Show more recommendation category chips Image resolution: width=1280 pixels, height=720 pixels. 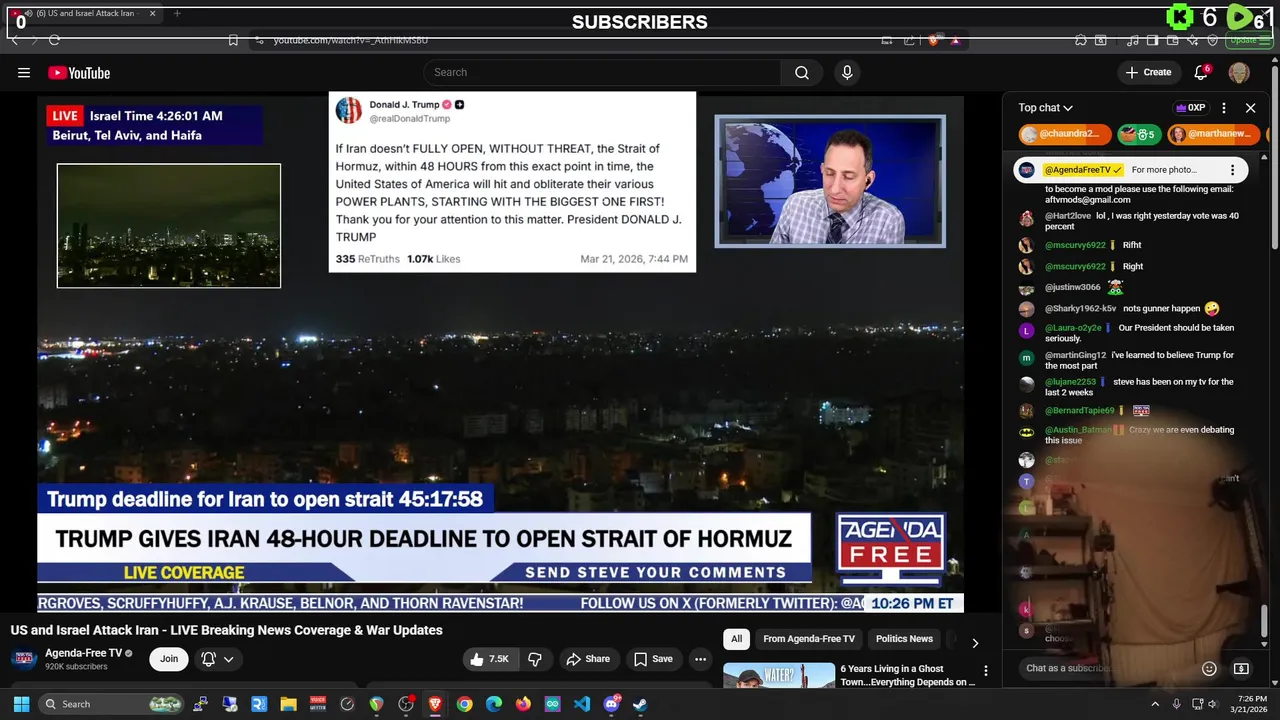tap(975, 643)
